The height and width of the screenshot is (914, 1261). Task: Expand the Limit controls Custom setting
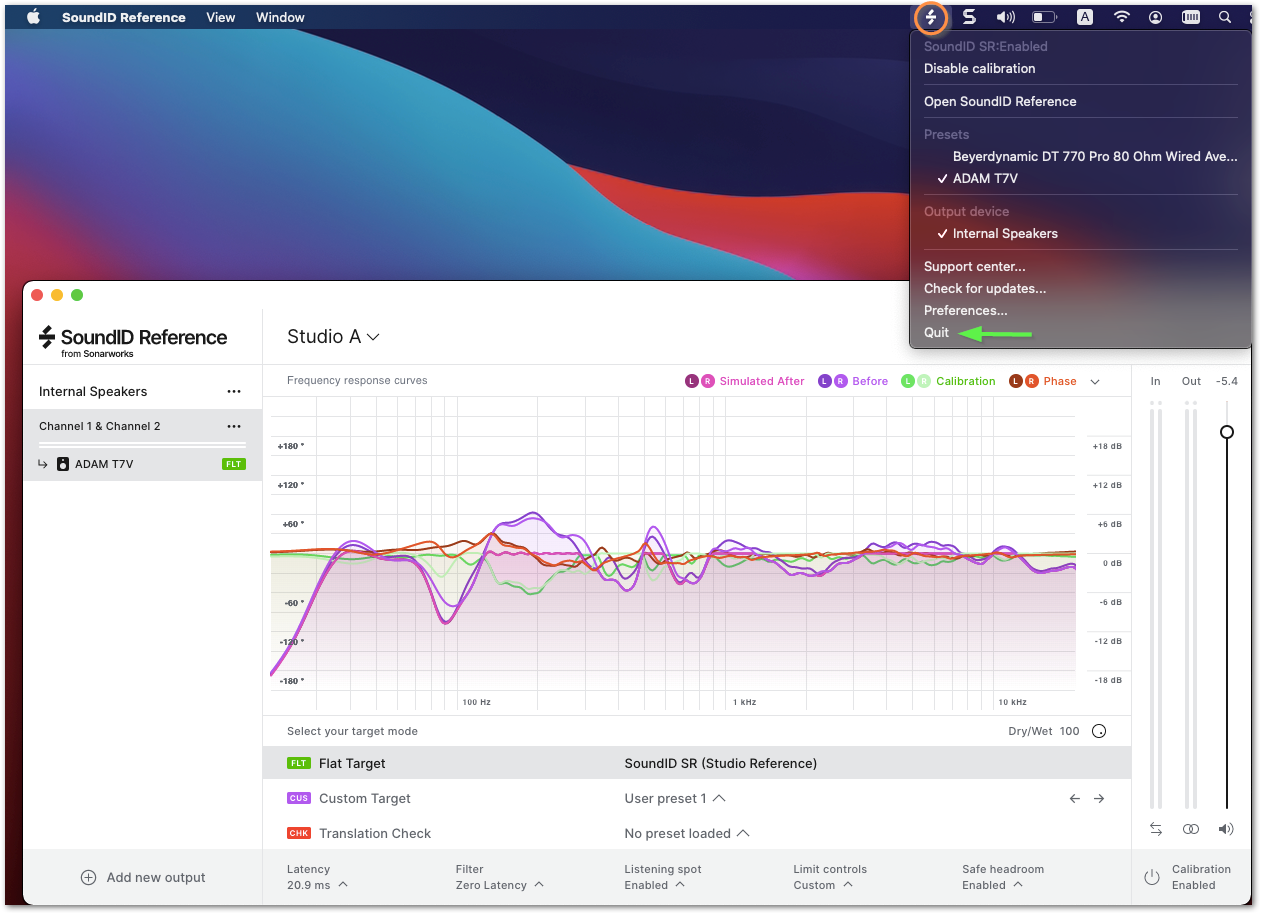click(x=830, y=877)
